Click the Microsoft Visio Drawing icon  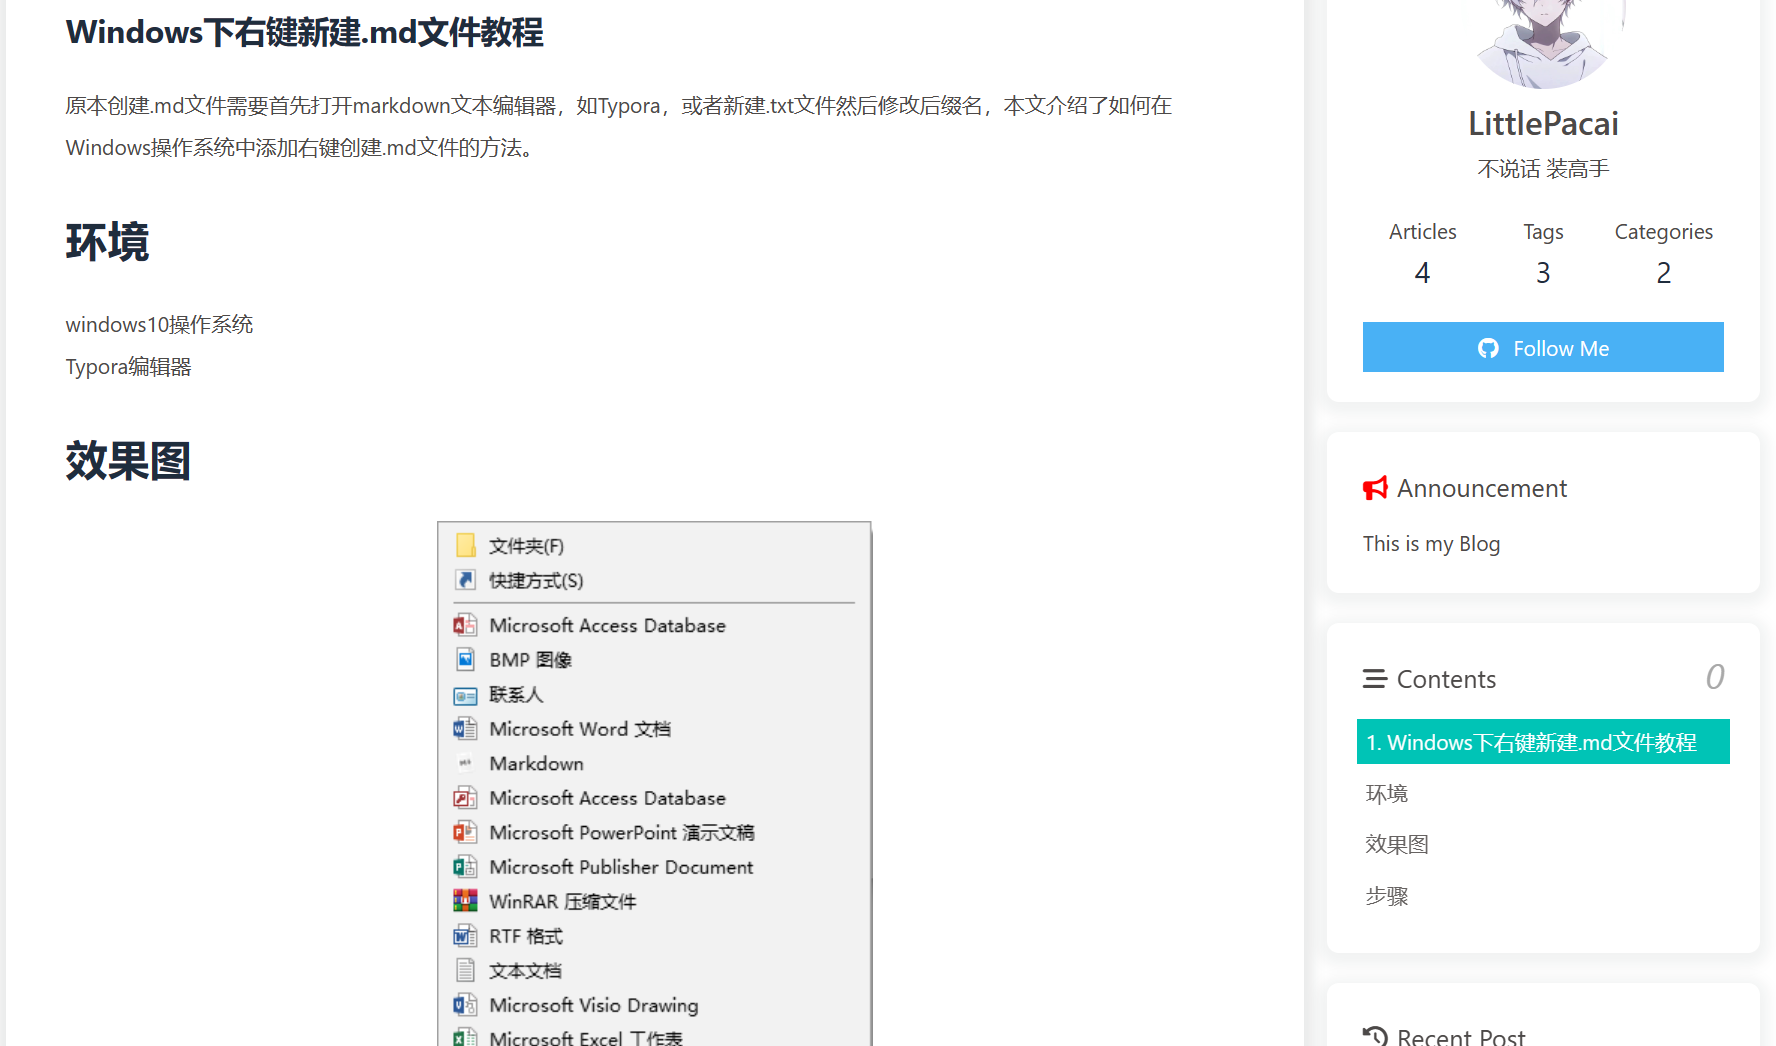tap(465, 1005)
